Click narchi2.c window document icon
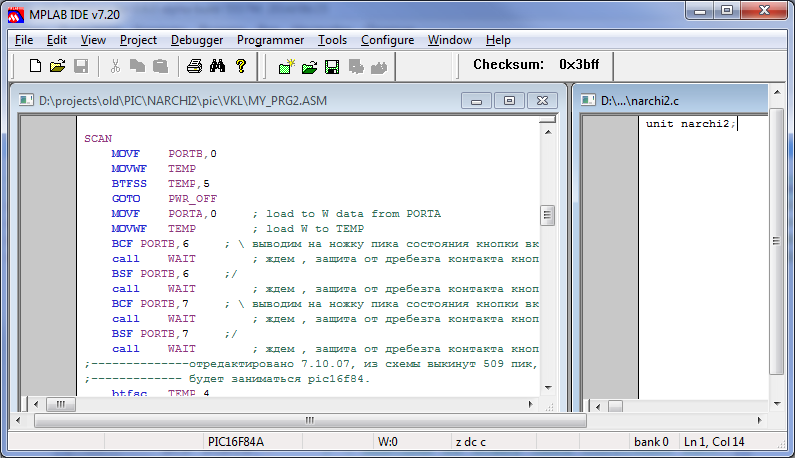The height and width of the screenshot is (458, 795). [588, 100]
